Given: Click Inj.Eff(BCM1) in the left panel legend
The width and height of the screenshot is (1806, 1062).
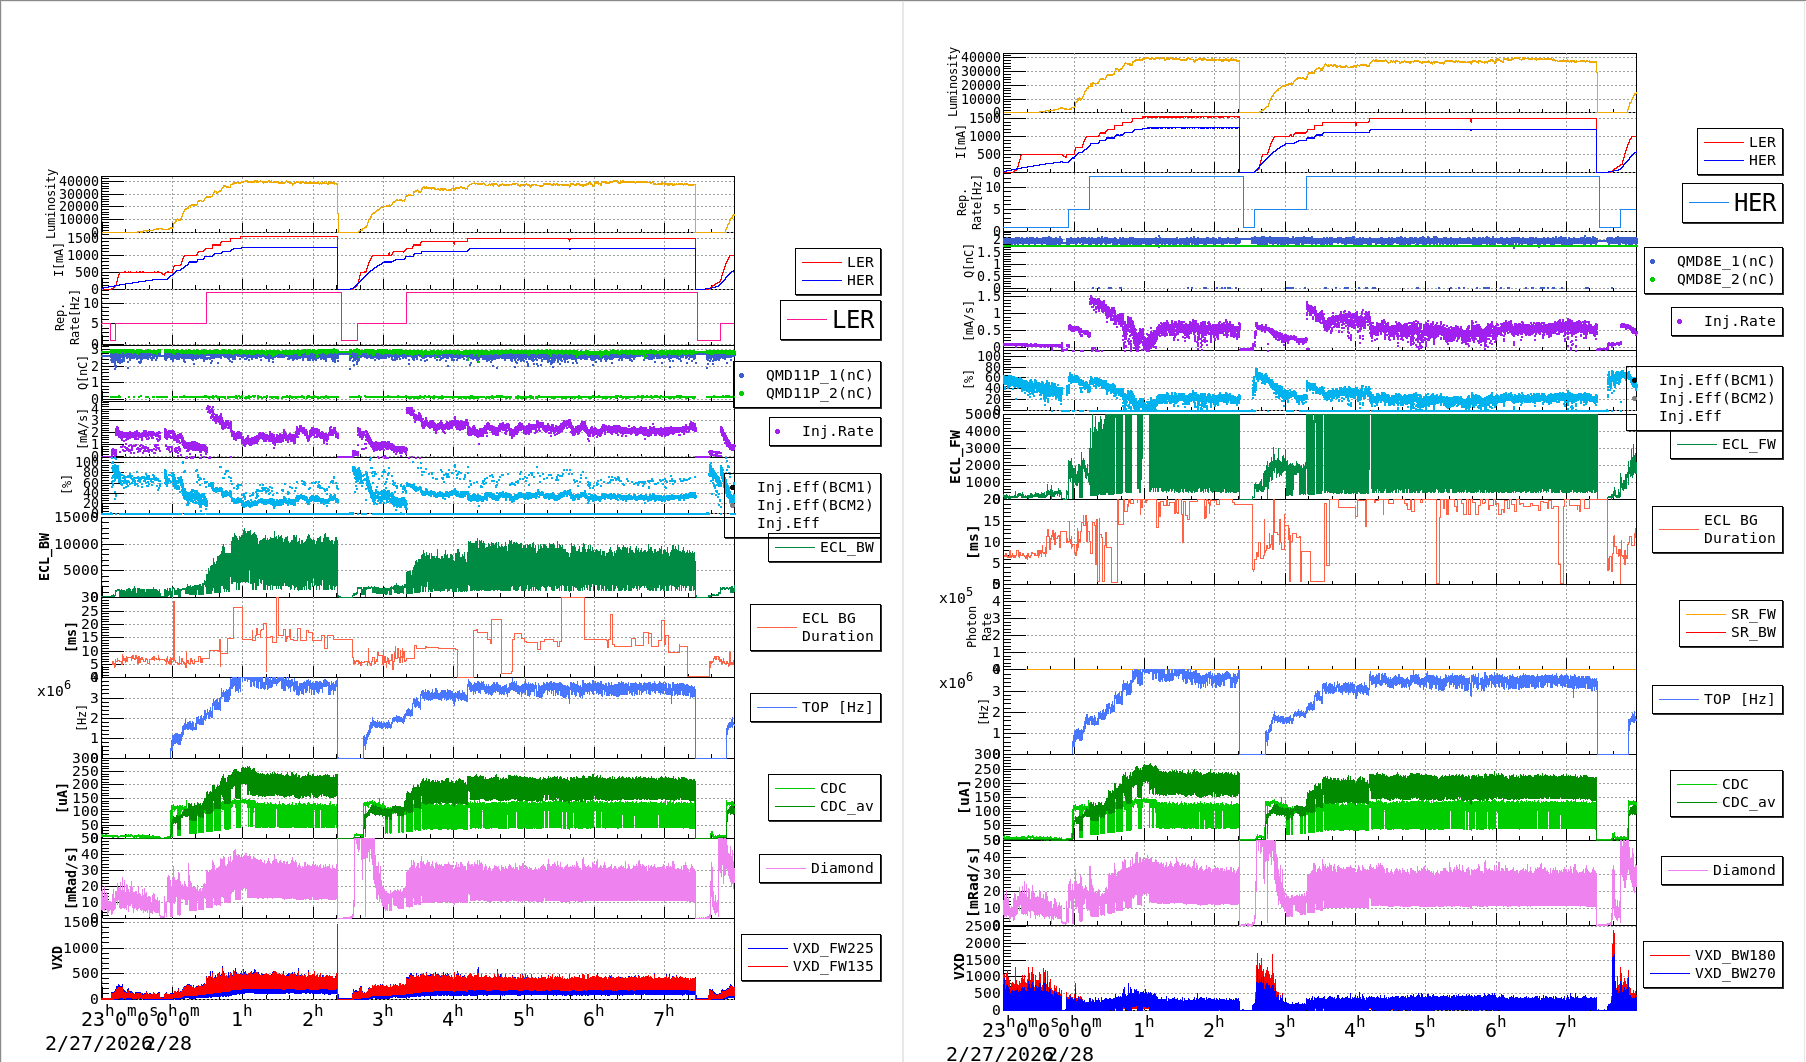Looking at the screenshot, I should click(814, 487).
